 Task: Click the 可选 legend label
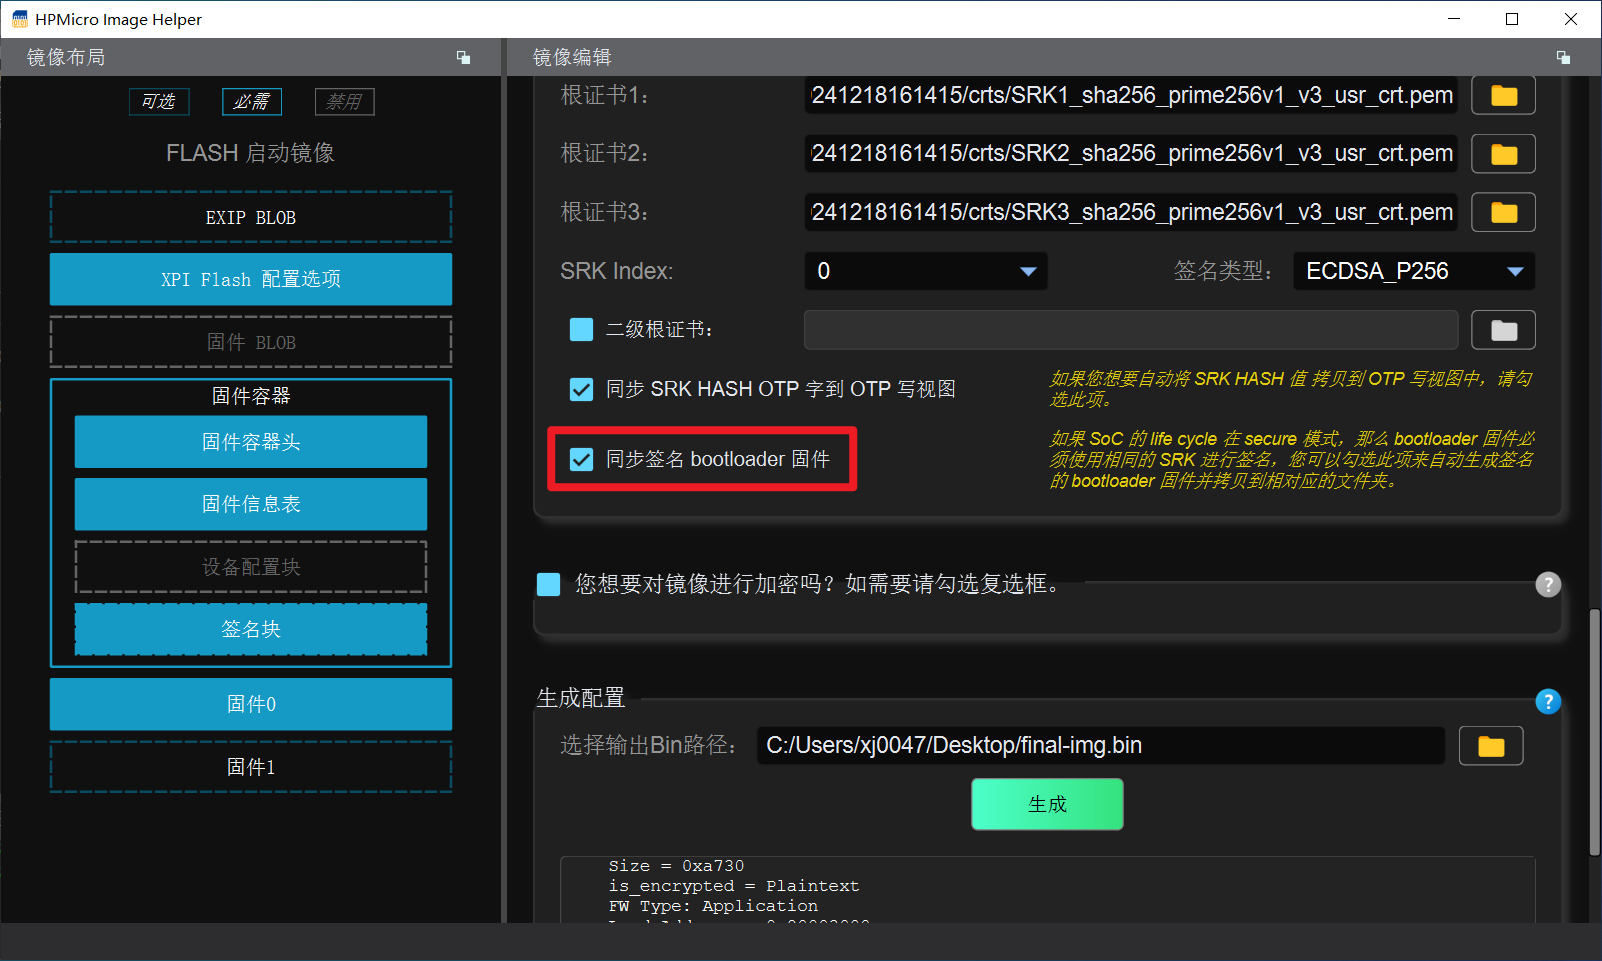[159, 102]
